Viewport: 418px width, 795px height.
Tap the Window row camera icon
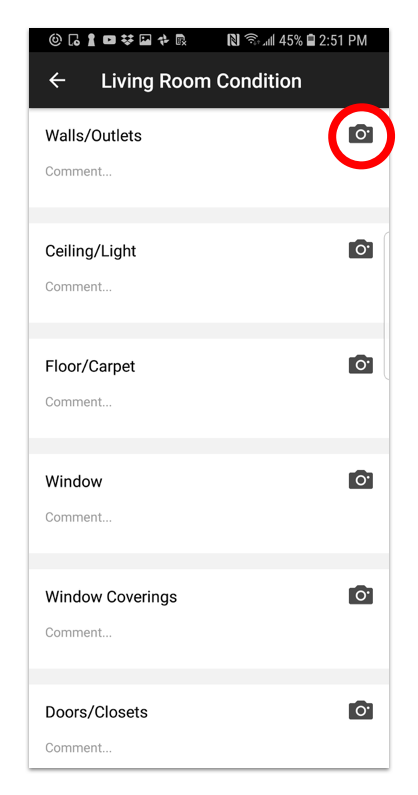click(361, 480)
